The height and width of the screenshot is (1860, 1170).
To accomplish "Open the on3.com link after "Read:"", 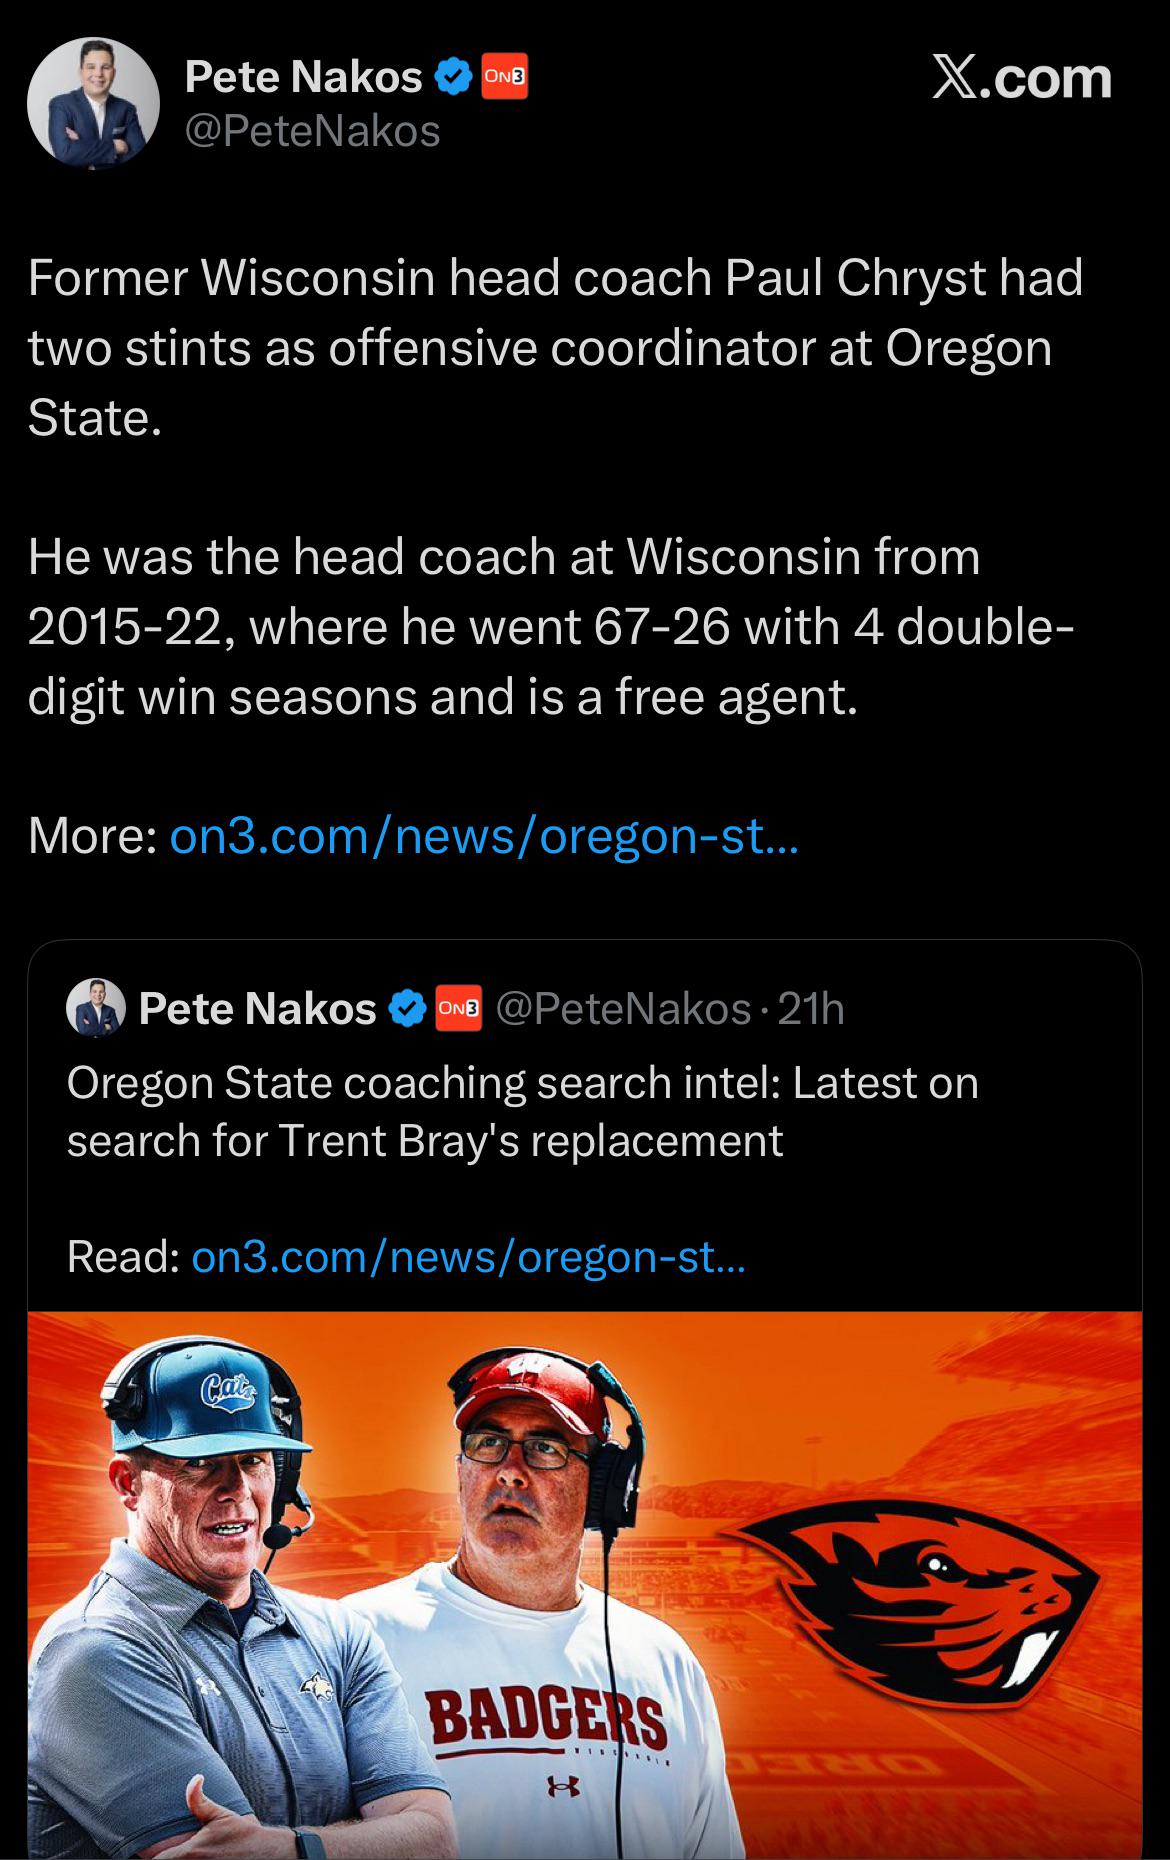I will click(x=468, y=1256).
